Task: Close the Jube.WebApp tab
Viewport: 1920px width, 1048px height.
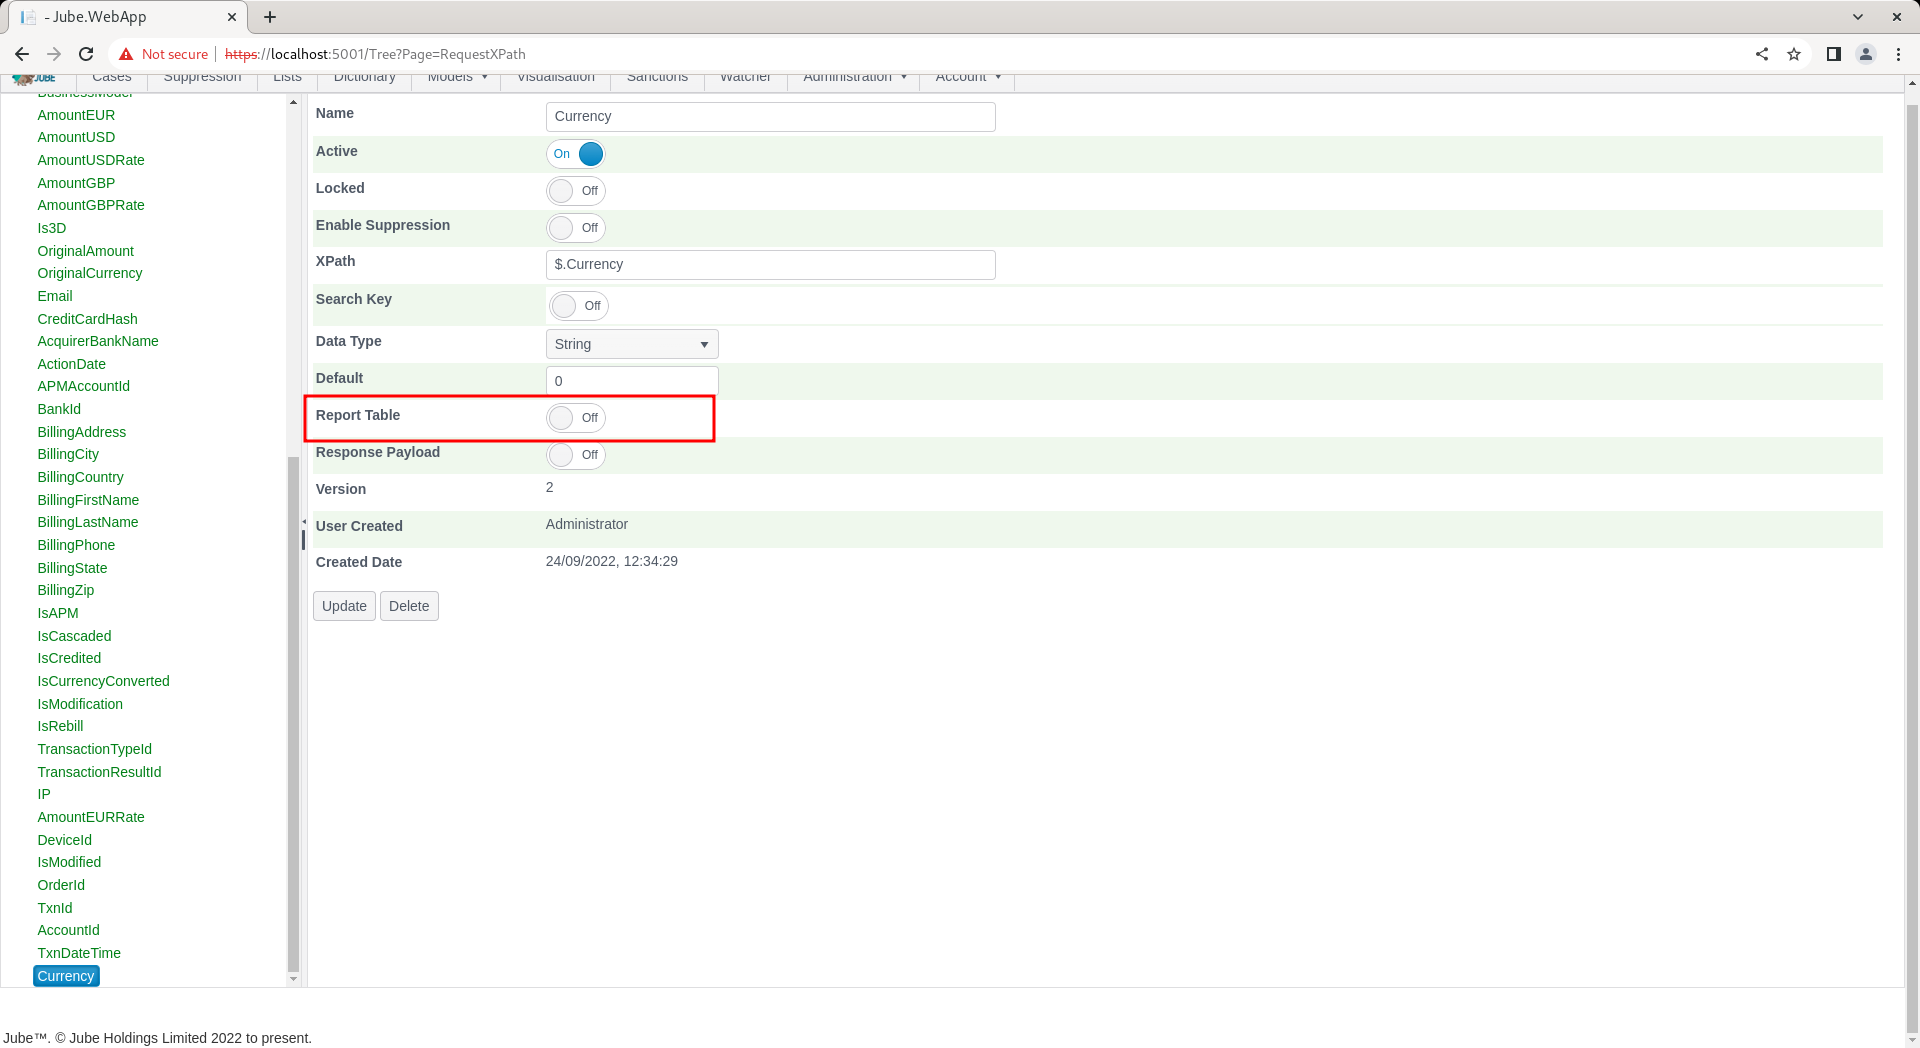Action: coord(232,17)
